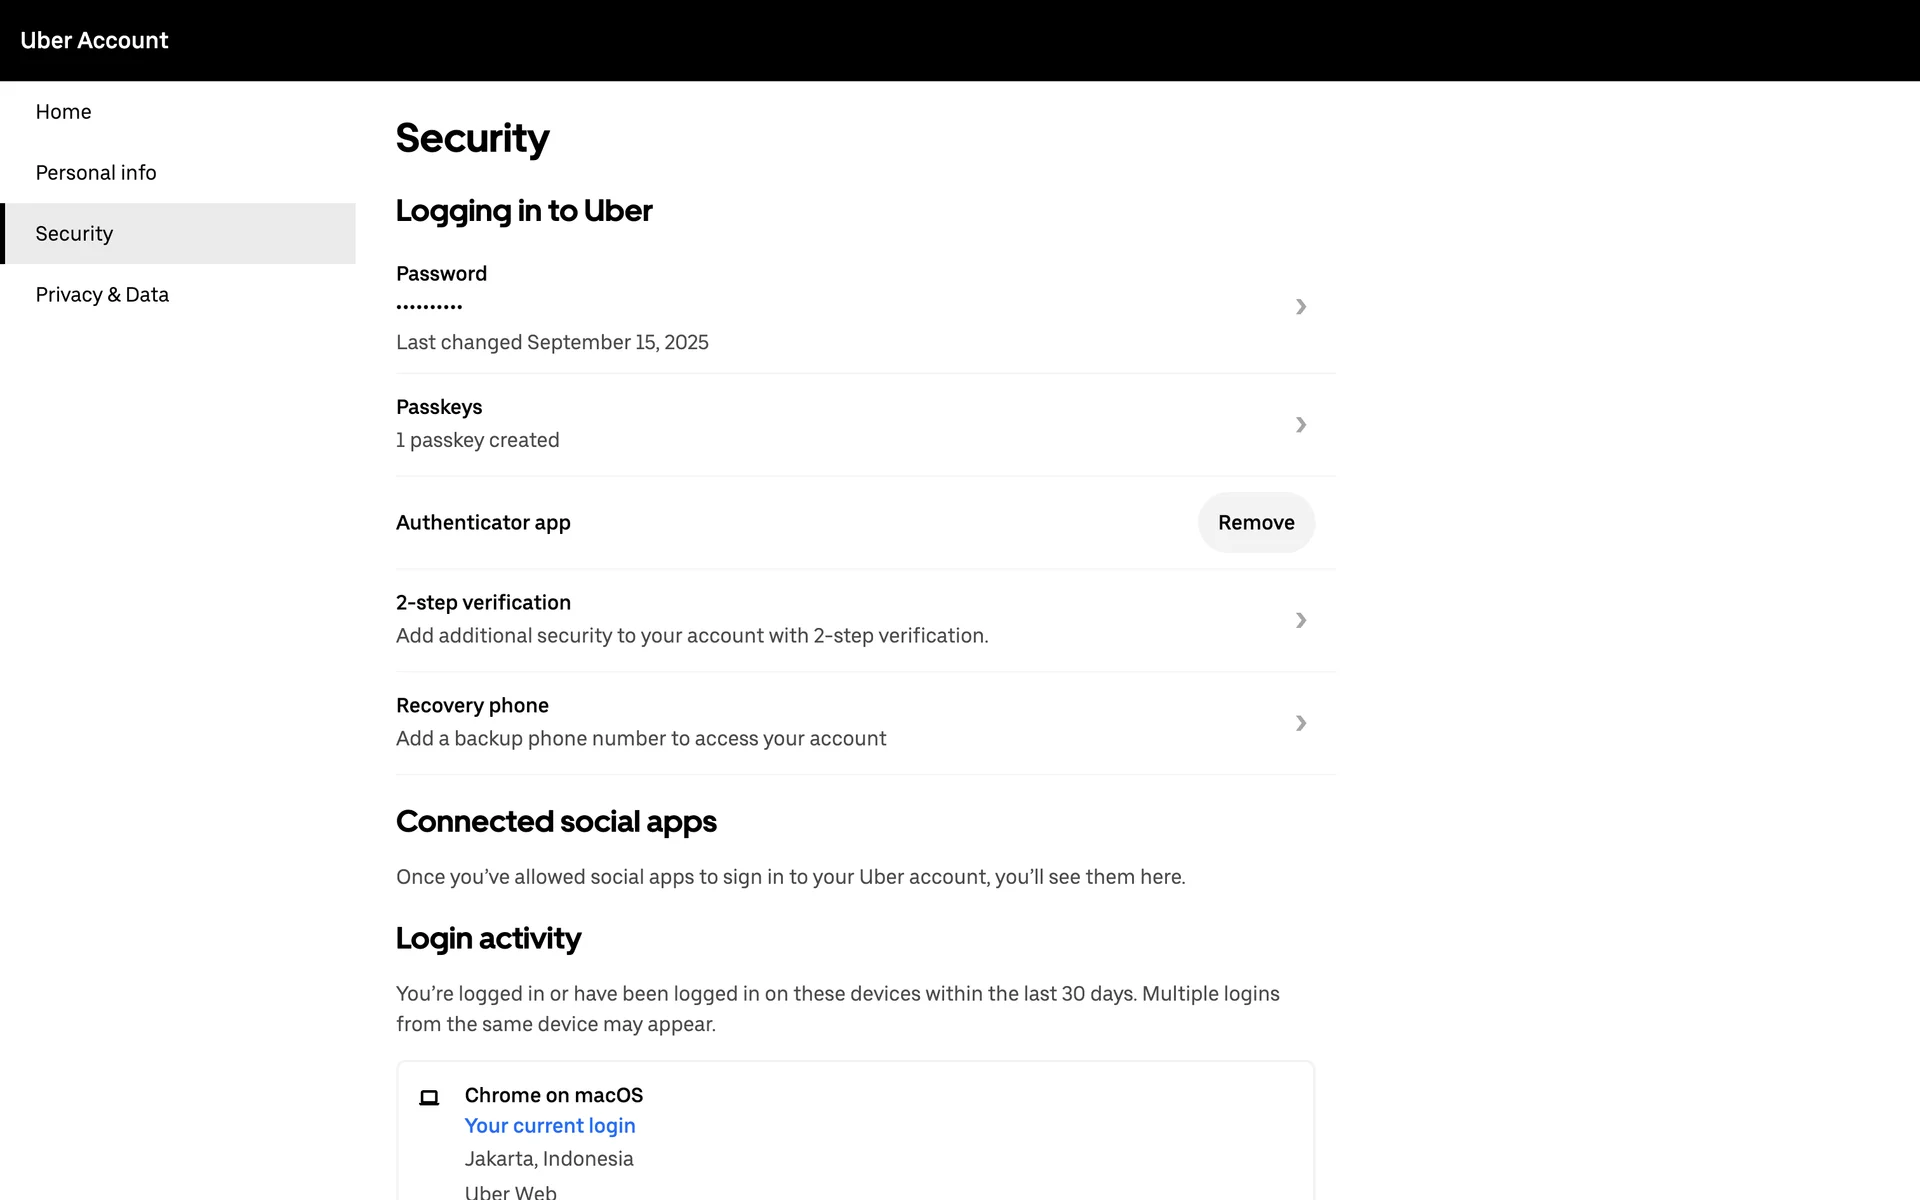Remove the Authenticator app
Screen dimensions: 1920x1200
[x=1256, y=523]
